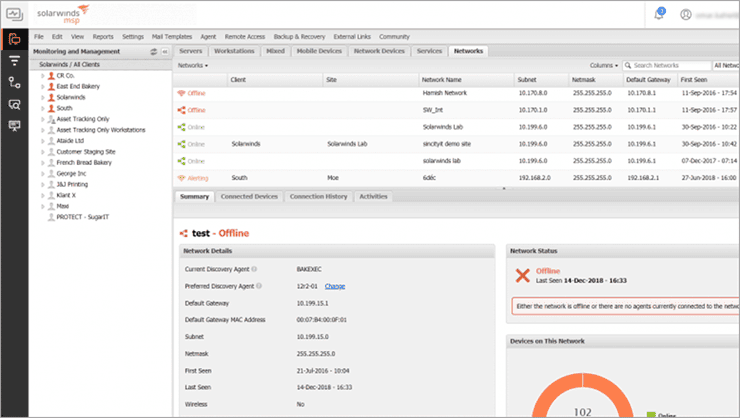Click the client icon for CR Co.

[x=51, y=75]
